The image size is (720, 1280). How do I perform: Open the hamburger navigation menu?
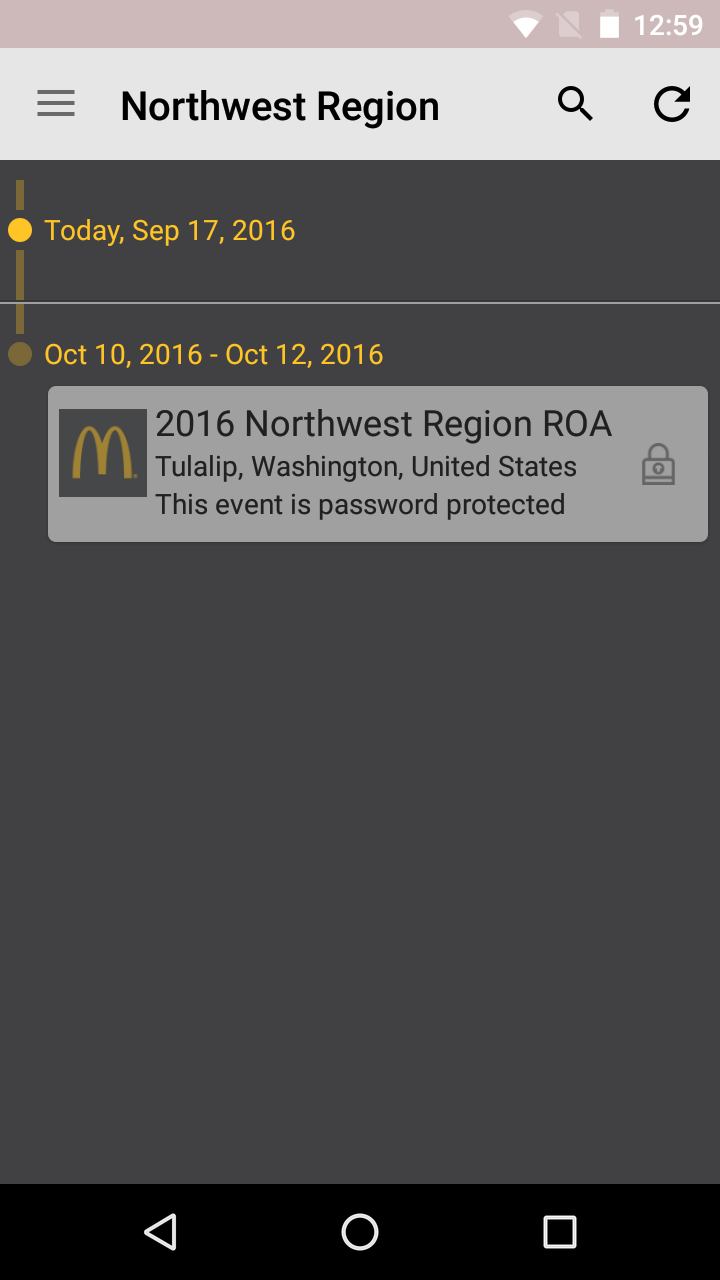tap(56, 104)
